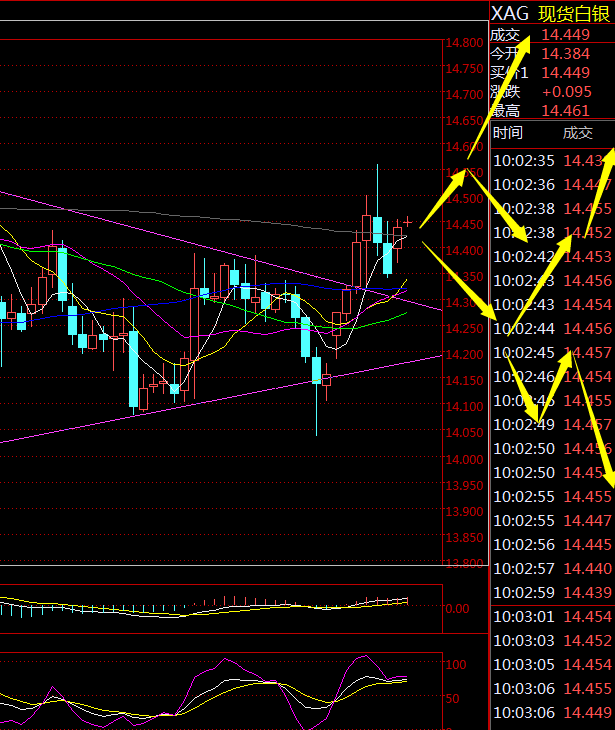This screenshot has width=615, height=730.
Task: Click the 14.800 label on the price axis
Action: point(464,43)
